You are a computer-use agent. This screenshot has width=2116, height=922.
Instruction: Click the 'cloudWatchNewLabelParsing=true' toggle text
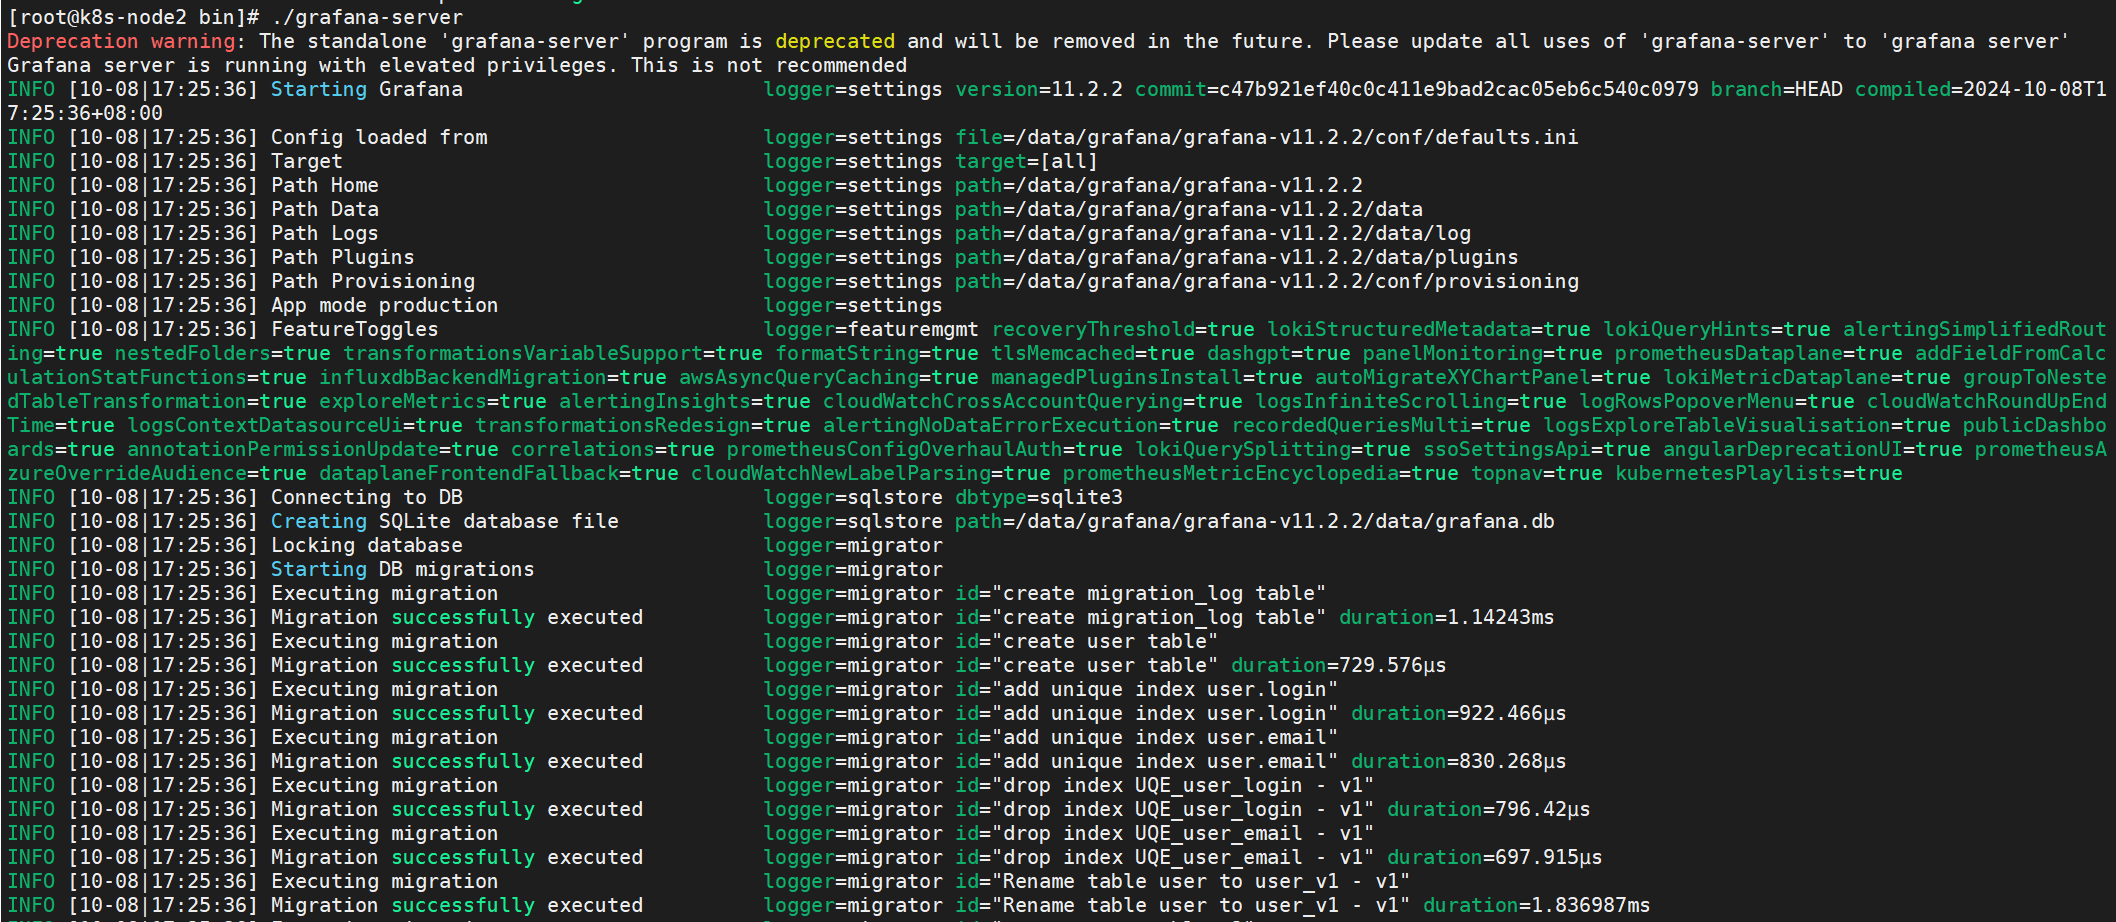click(871, 473)
